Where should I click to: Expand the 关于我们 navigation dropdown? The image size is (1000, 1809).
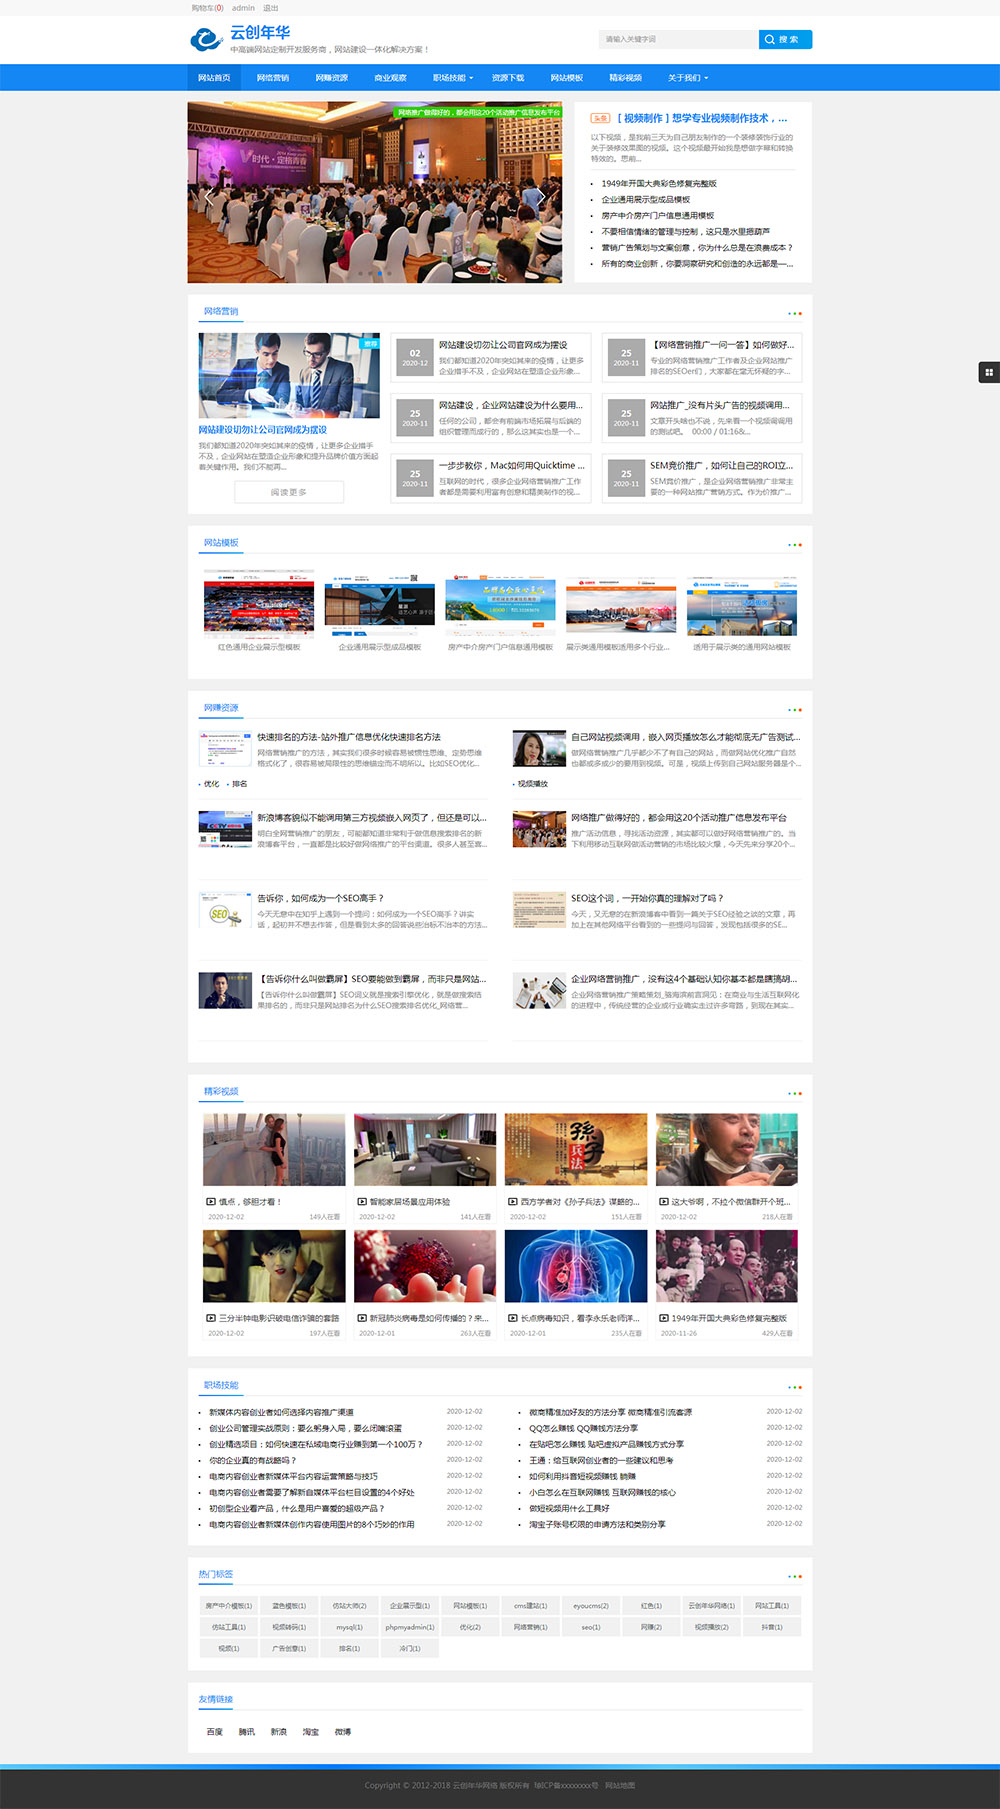pyautogui.click(x=688, y=77)
